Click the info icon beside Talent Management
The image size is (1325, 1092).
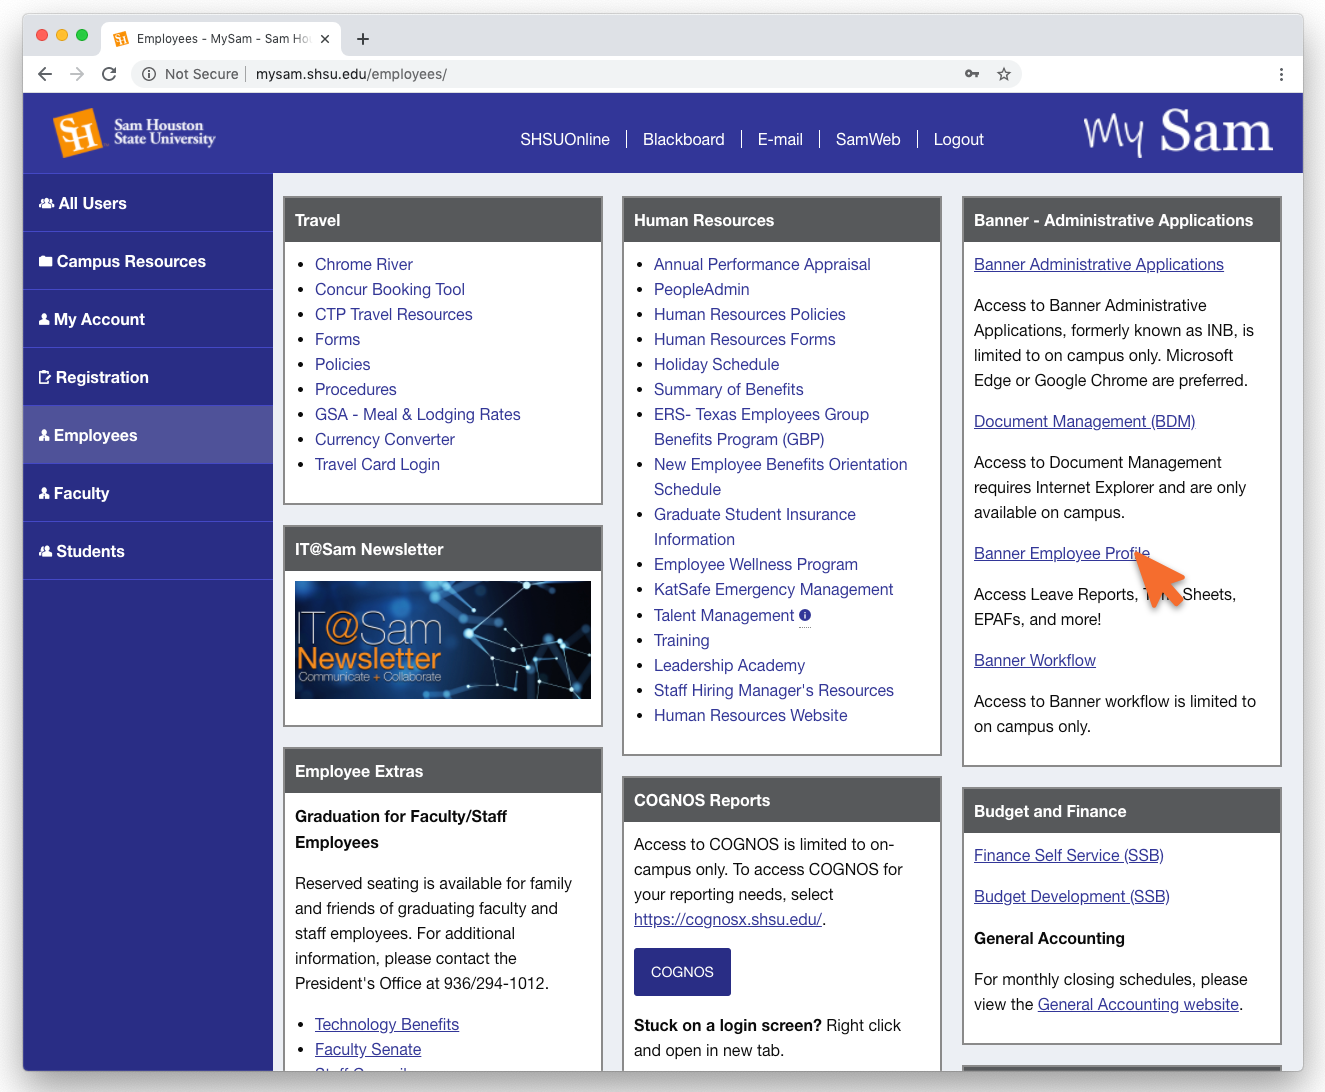pyautogui.click(x=805, y=615)
